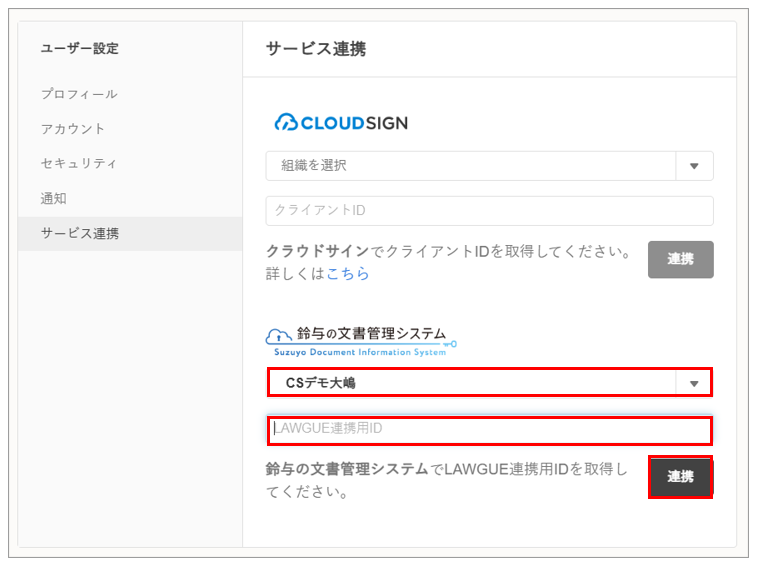Click the Suzuyo document management system logo
This screenshot has width=759, height=569.
[360, 340]
